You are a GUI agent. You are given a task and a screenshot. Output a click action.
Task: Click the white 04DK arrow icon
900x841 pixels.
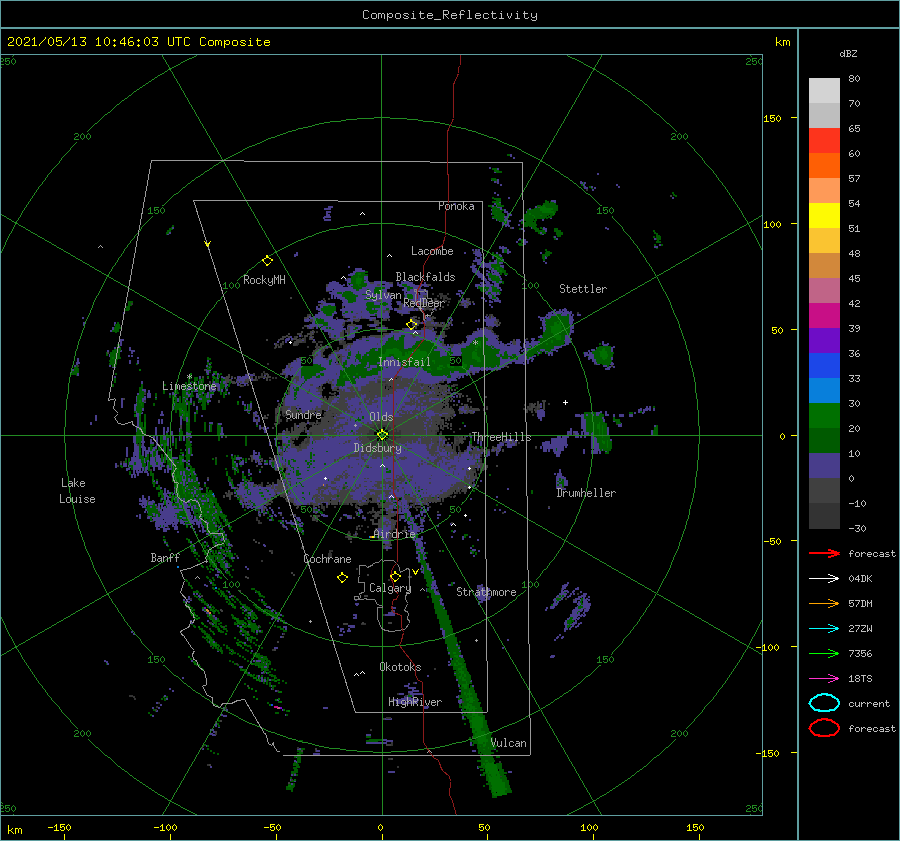click(x=824, y=579)
